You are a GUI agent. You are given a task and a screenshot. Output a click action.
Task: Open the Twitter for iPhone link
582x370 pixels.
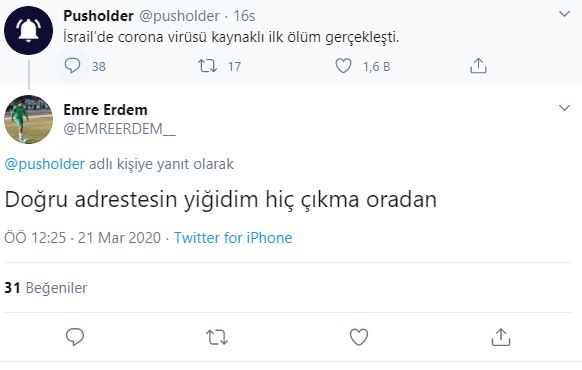[x=233, y=238]
